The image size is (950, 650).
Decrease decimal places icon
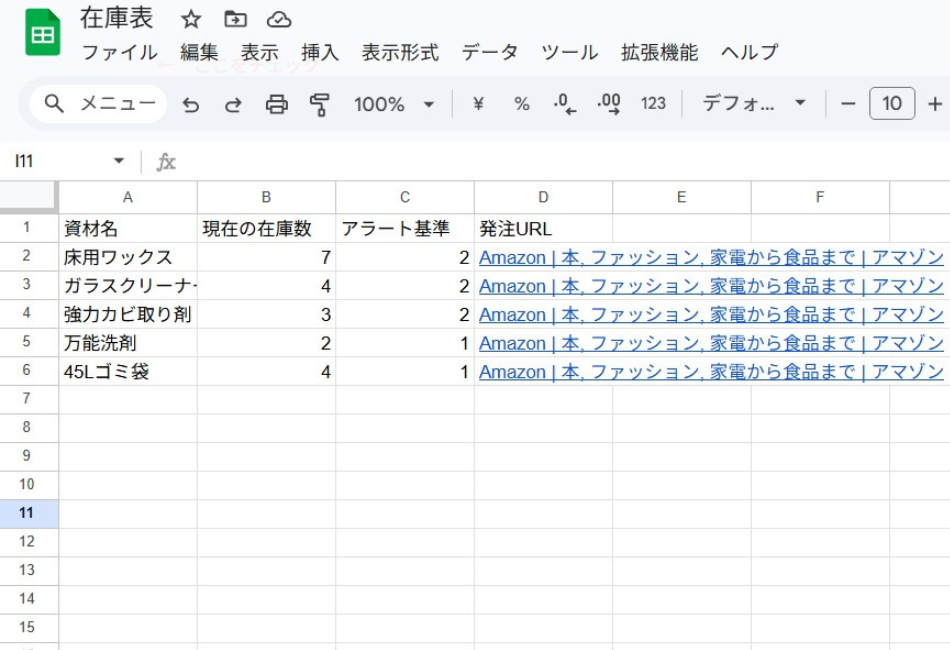pos(564,103)
